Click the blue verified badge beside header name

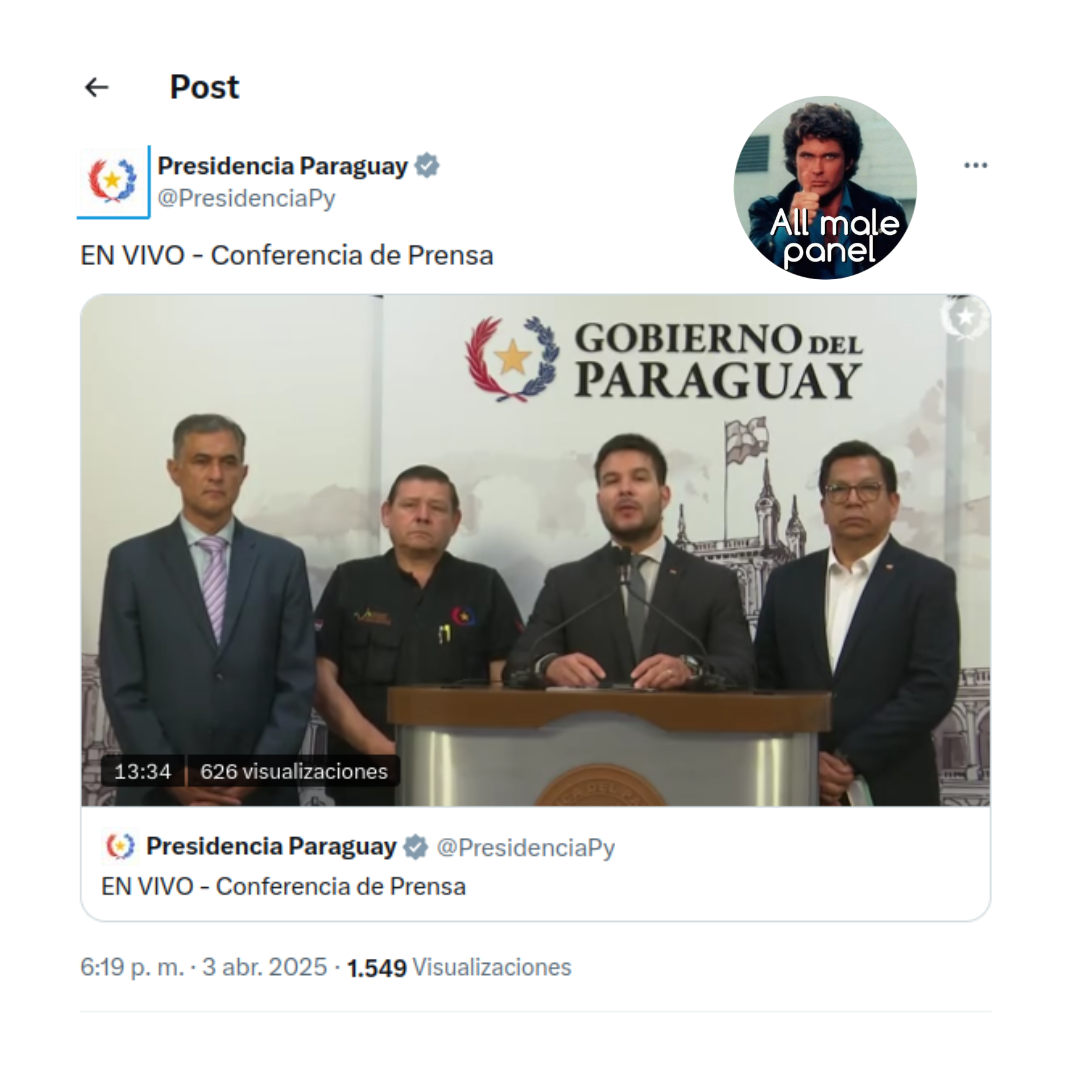point(427,166)
